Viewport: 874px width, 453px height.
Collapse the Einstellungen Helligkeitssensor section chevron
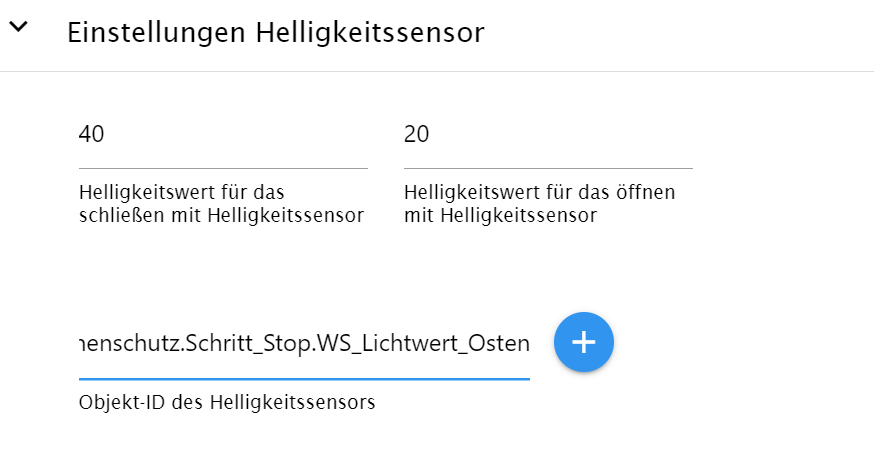18,28
